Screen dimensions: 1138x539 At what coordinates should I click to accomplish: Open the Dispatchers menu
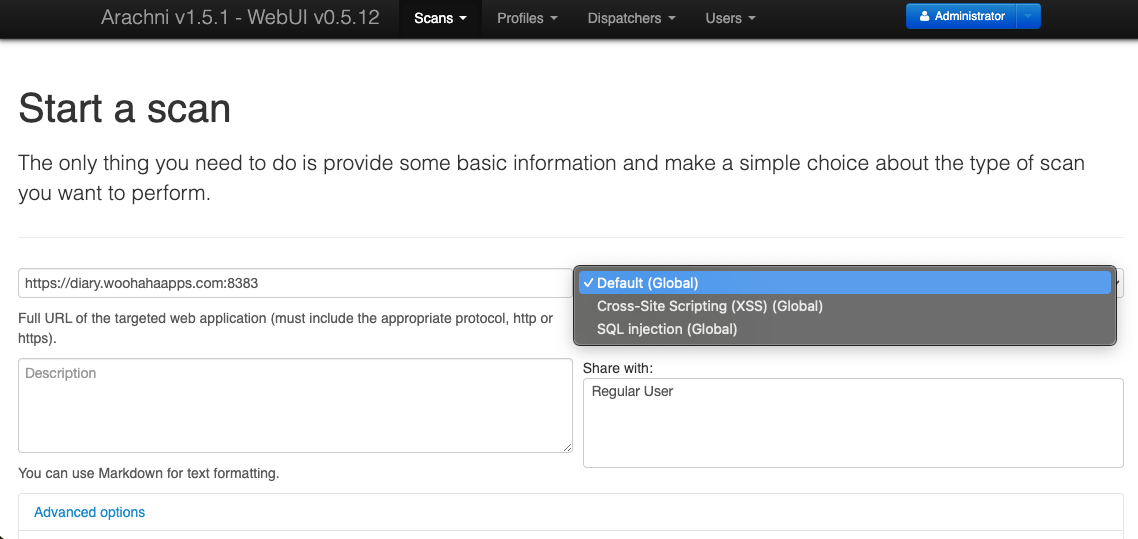(631, 18)
